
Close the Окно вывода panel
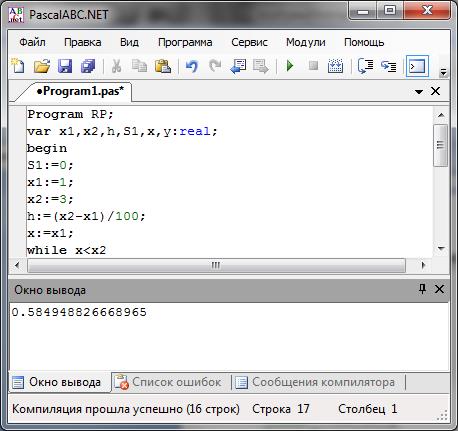[x=439, y=289]
